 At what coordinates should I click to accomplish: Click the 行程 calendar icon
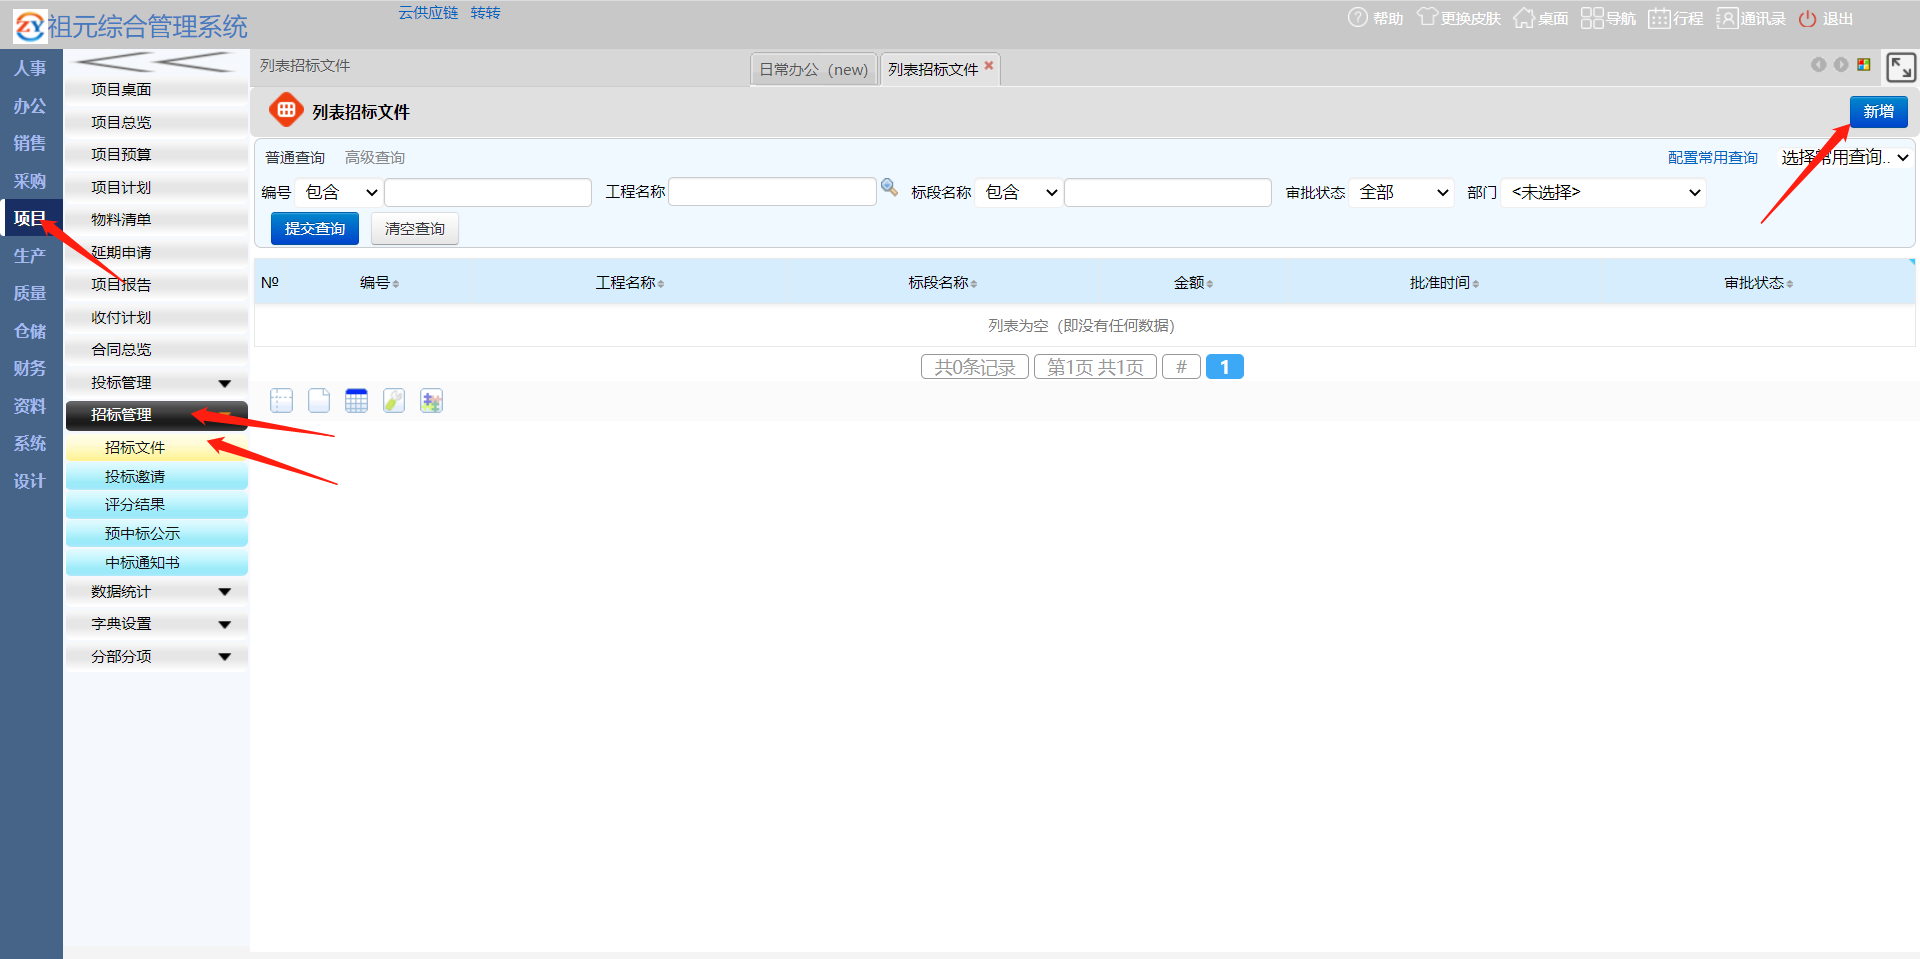(x=1659, y=18)
